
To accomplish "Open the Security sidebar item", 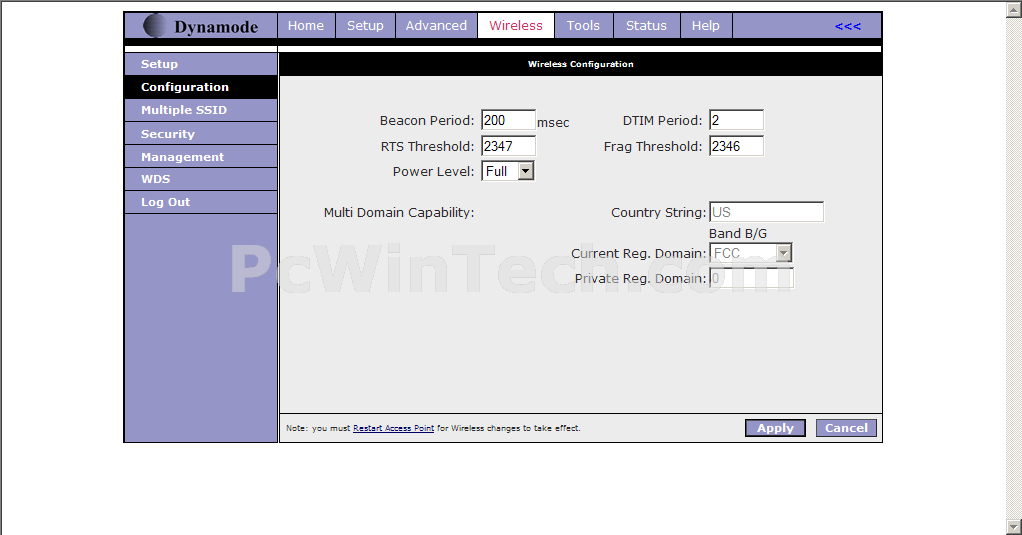I will [201, 134].
